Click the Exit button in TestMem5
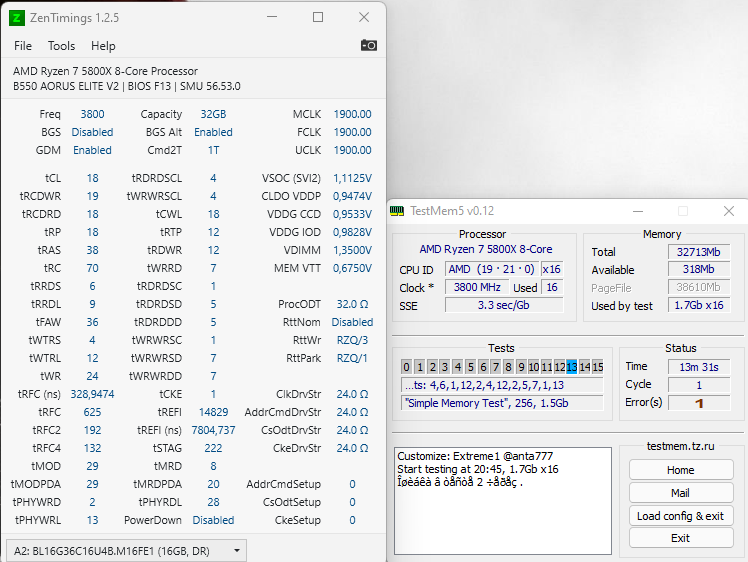This screenshot has height=562, width=748. pos(681,538)
